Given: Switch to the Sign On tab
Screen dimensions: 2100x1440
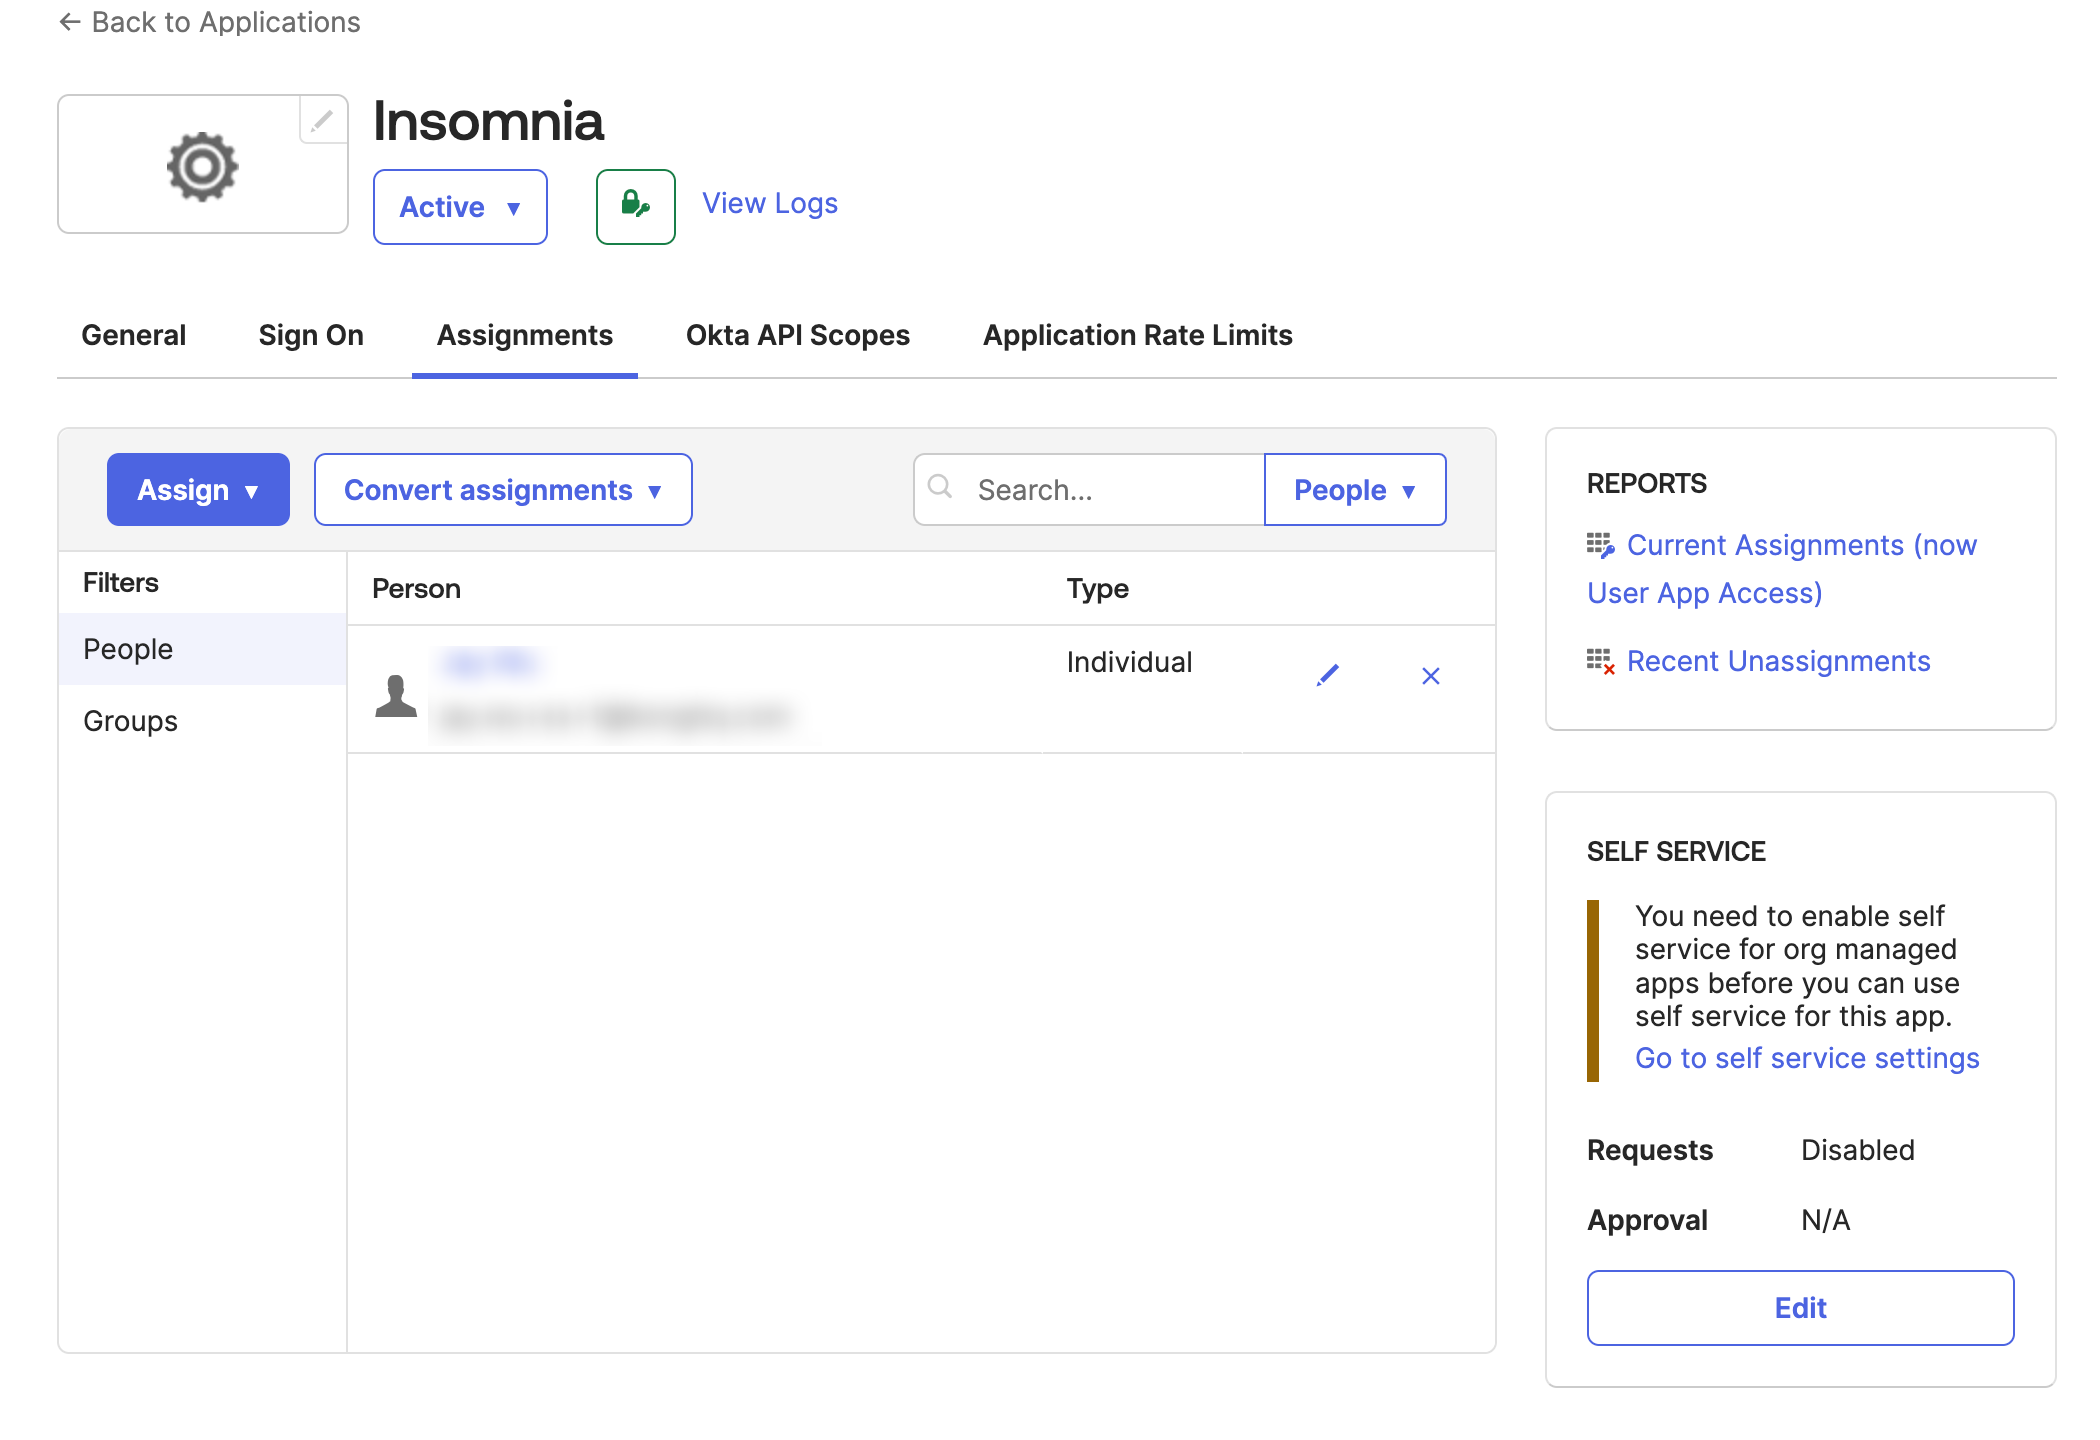Looking at the screenshot, I should [311, 335].
